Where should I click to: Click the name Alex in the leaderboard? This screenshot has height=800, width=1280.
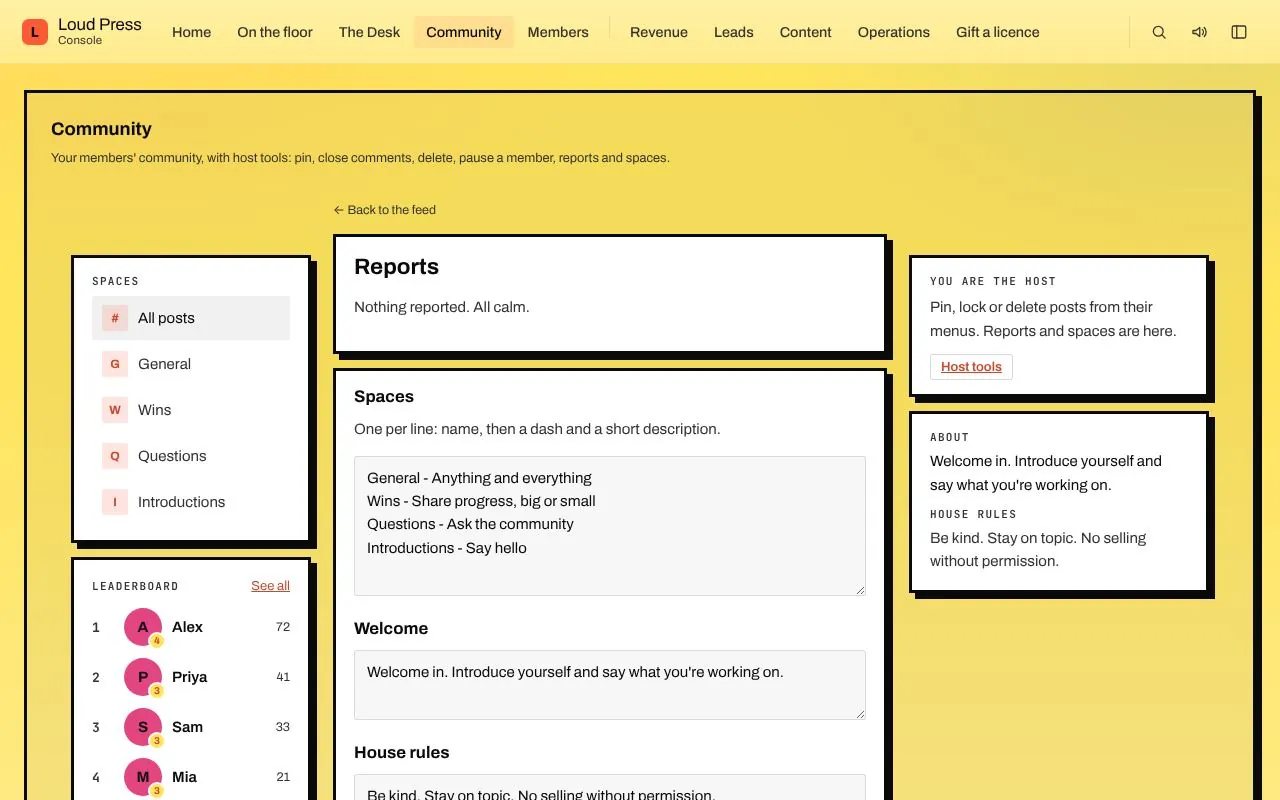[187, 627]
